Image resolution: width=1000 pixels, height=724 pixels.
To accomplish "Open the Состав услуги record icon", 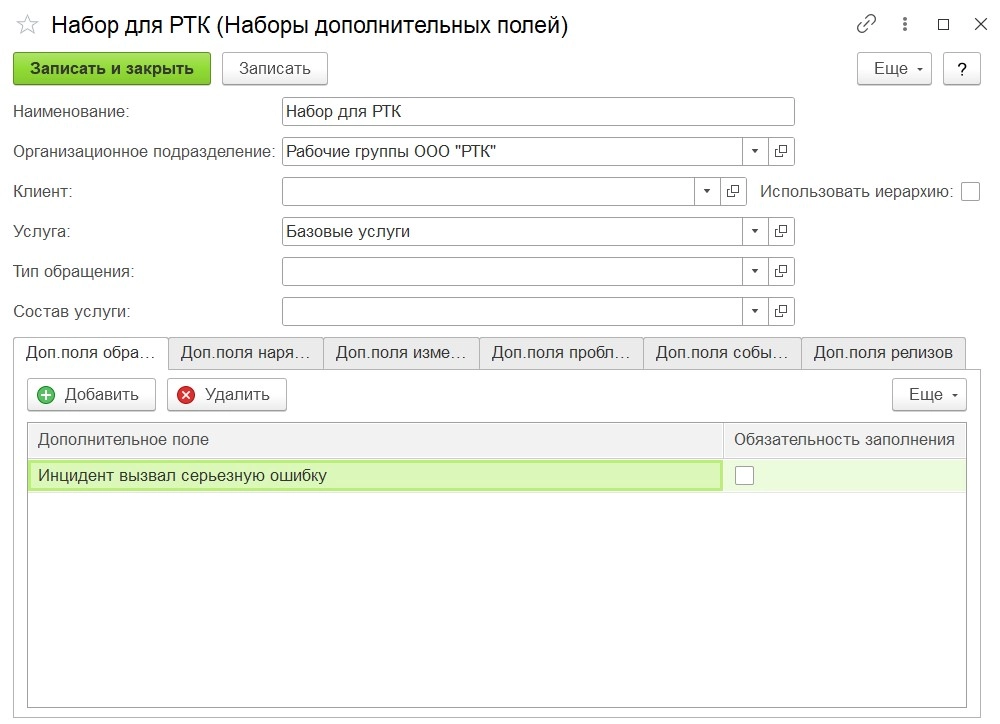I will pos(782,311).
